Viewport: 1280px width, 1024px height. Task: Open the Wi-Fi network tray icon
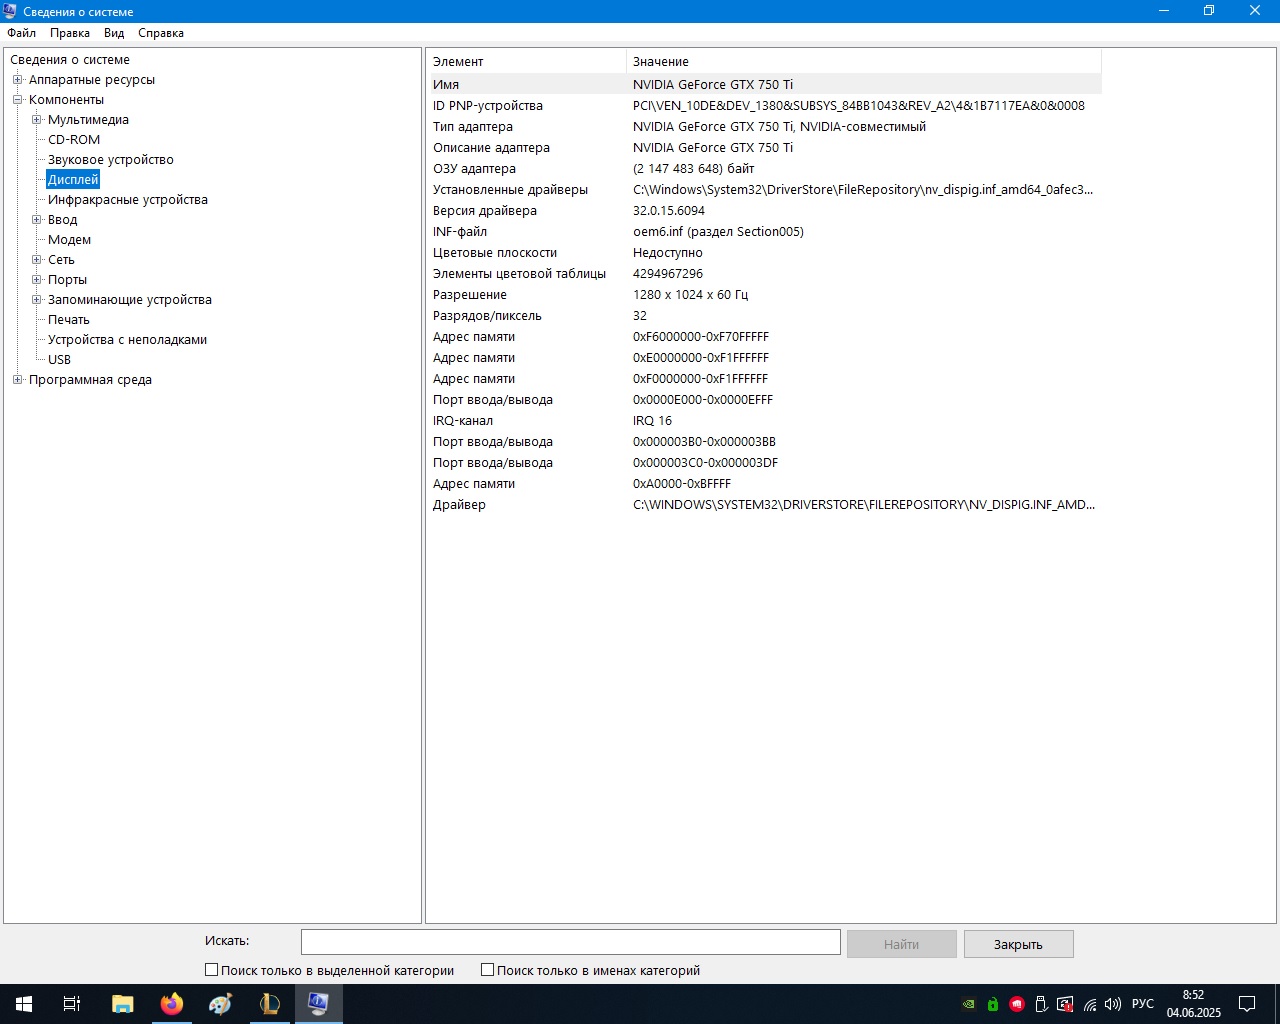click(1090, 1004)
